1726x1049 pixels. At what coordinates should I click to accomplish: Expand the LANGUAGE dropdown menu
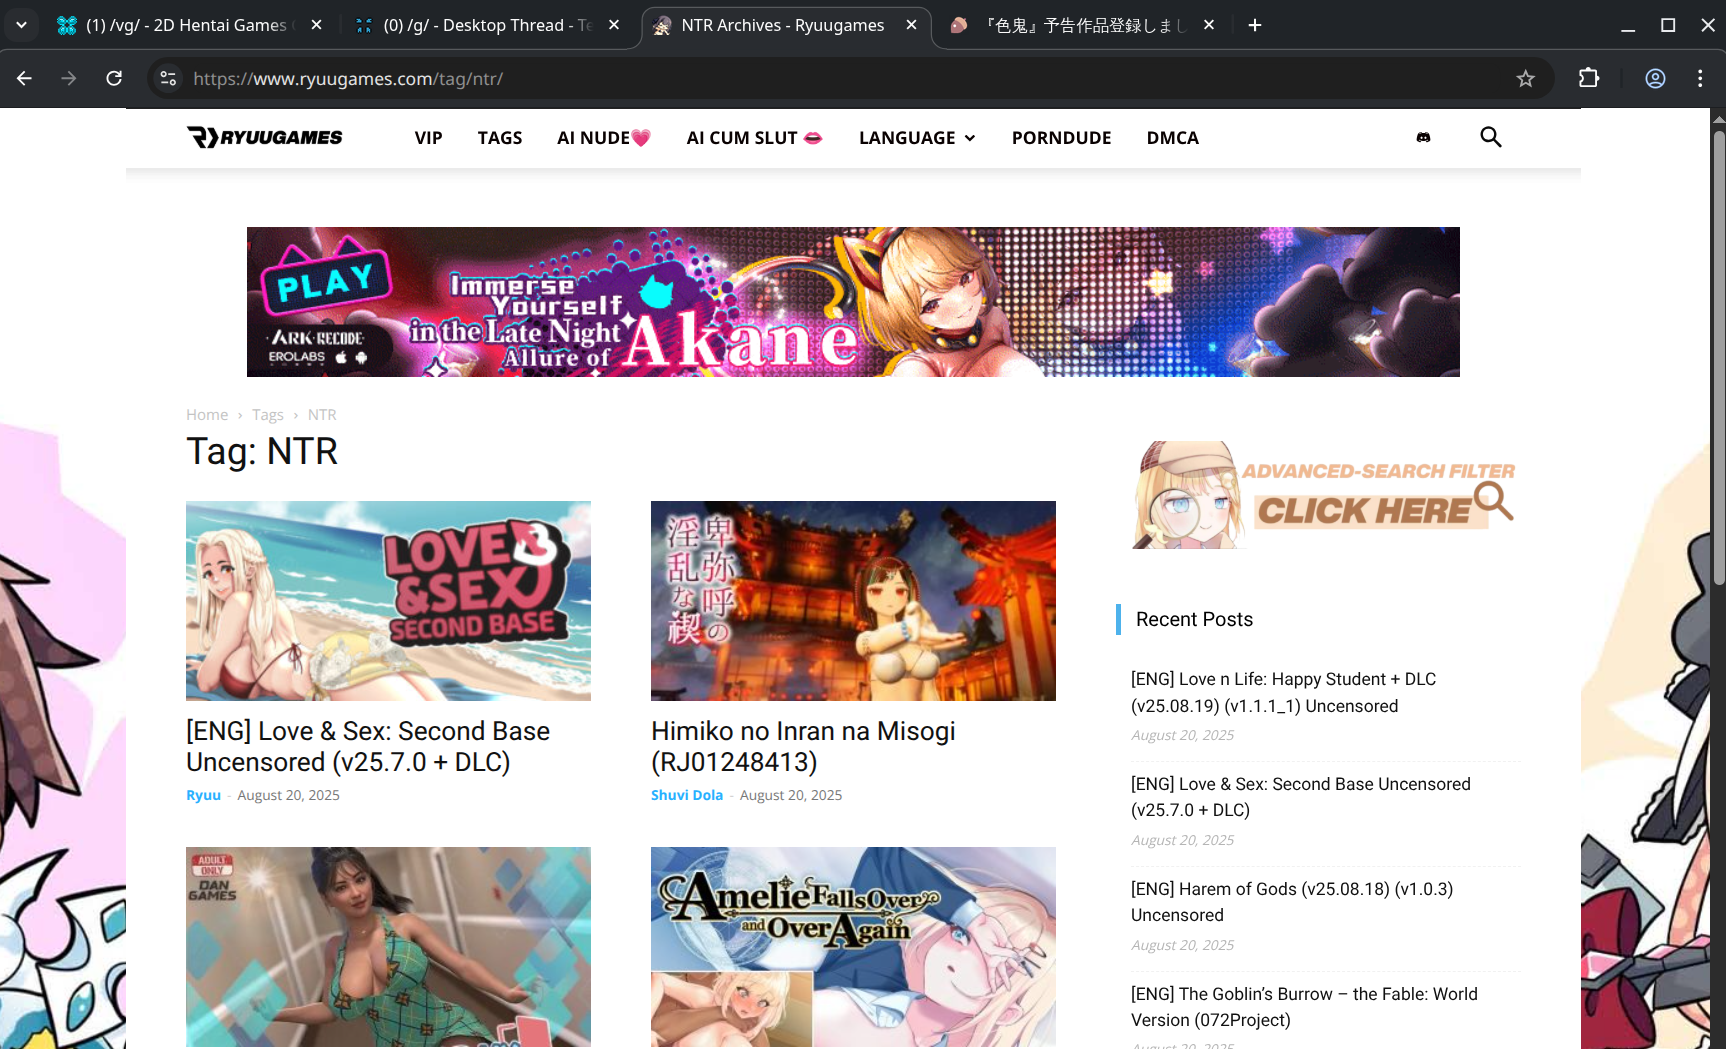(x=917, y=138)
